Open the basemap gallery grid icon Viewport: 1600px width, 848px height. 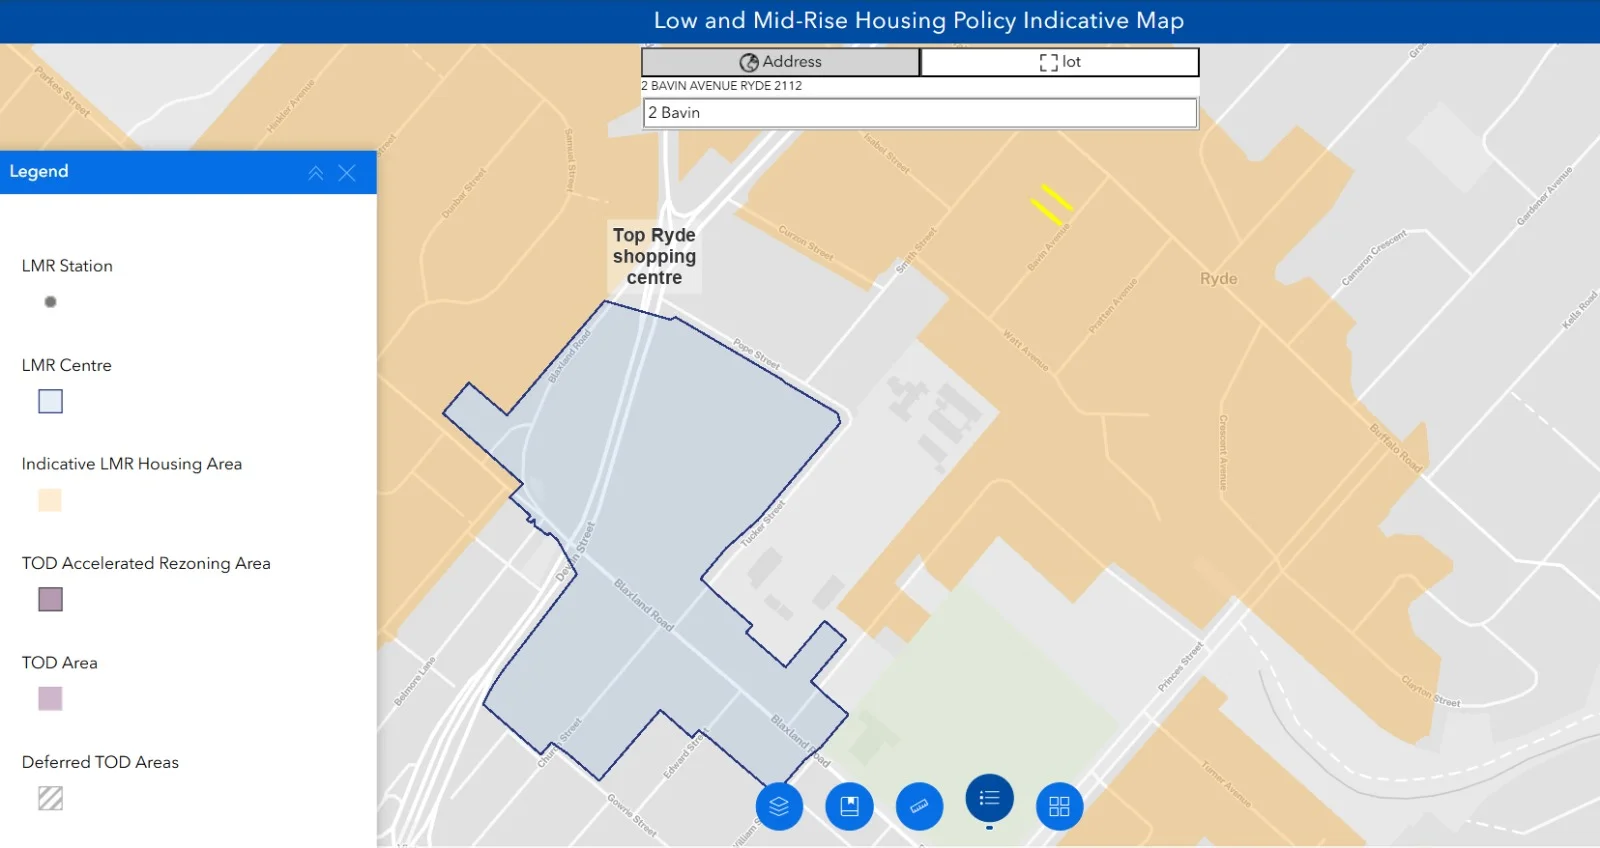1059,806
